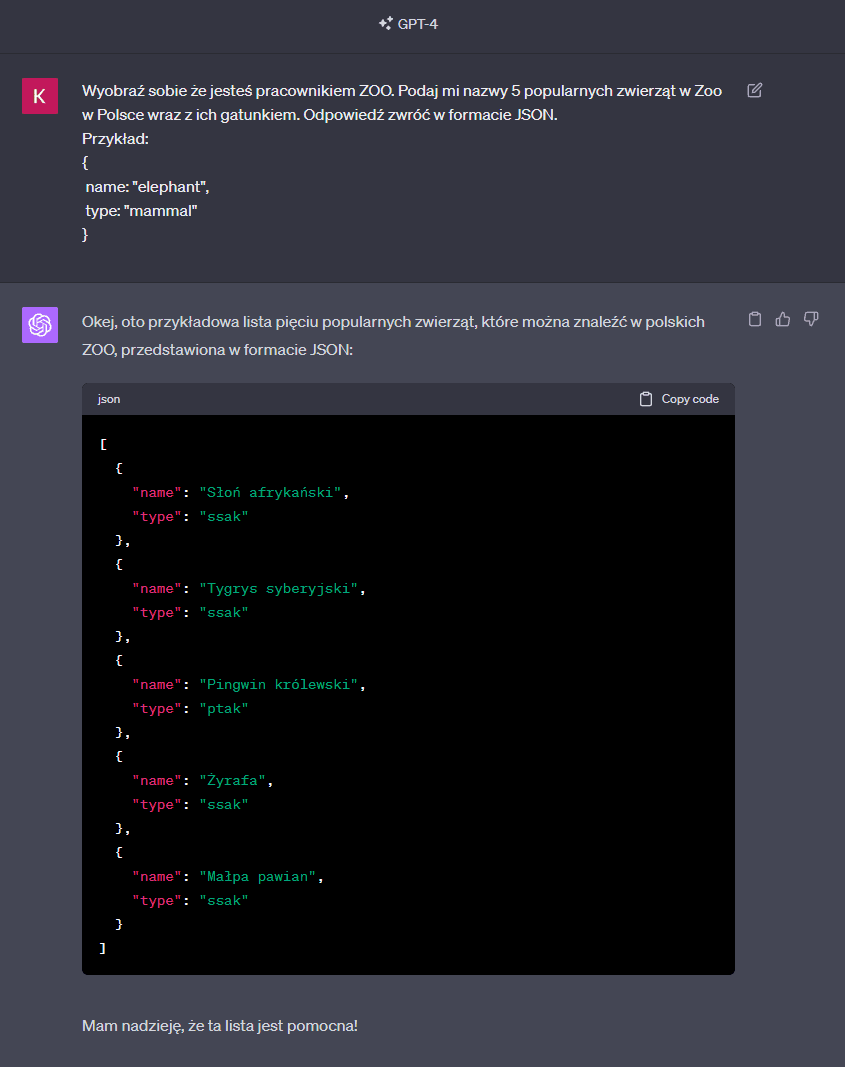Click the "ptak" type value
Screen dimensions: 845x1067
tap(224, 708)
